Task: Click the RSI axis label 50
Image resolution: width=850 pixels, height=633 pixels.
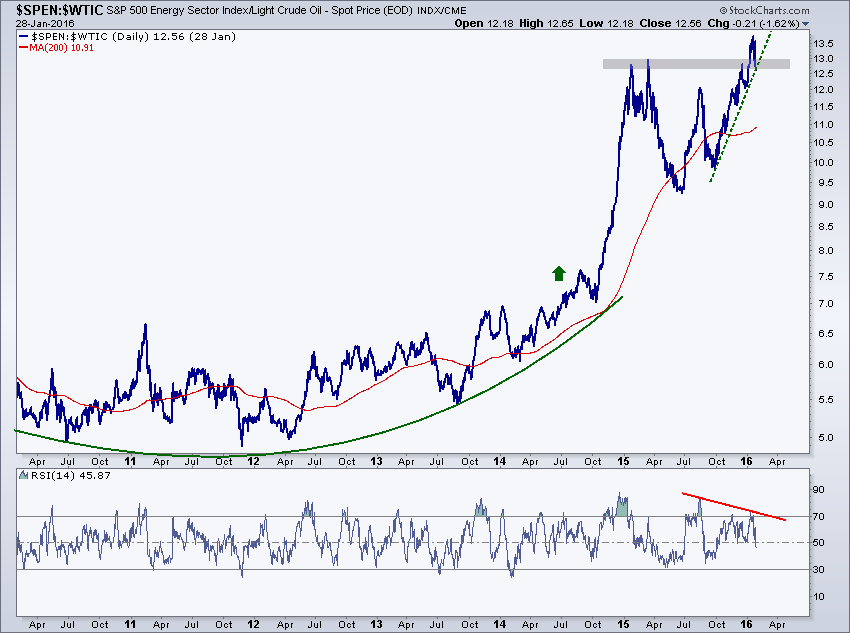Action: click(x=818, y=542)
